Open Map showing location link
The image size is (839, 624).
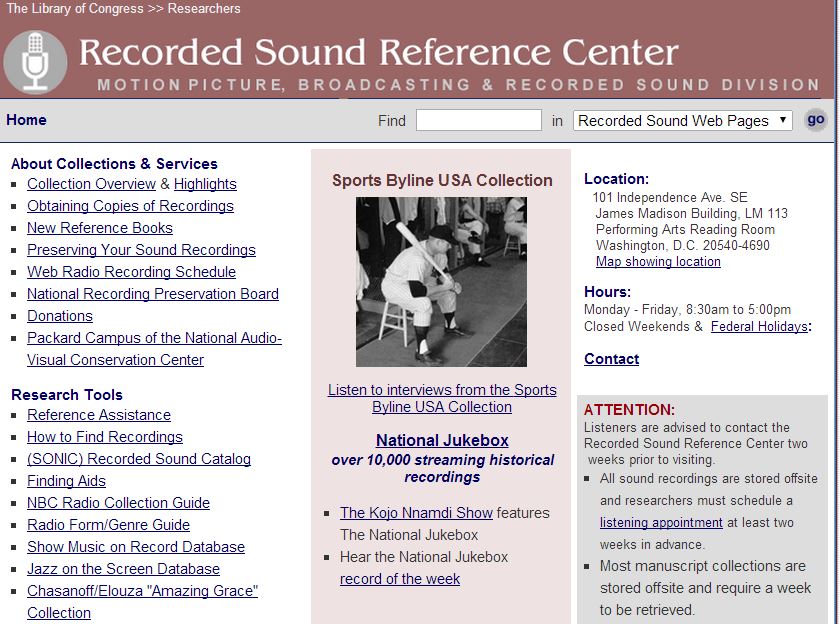pos(658,262)
